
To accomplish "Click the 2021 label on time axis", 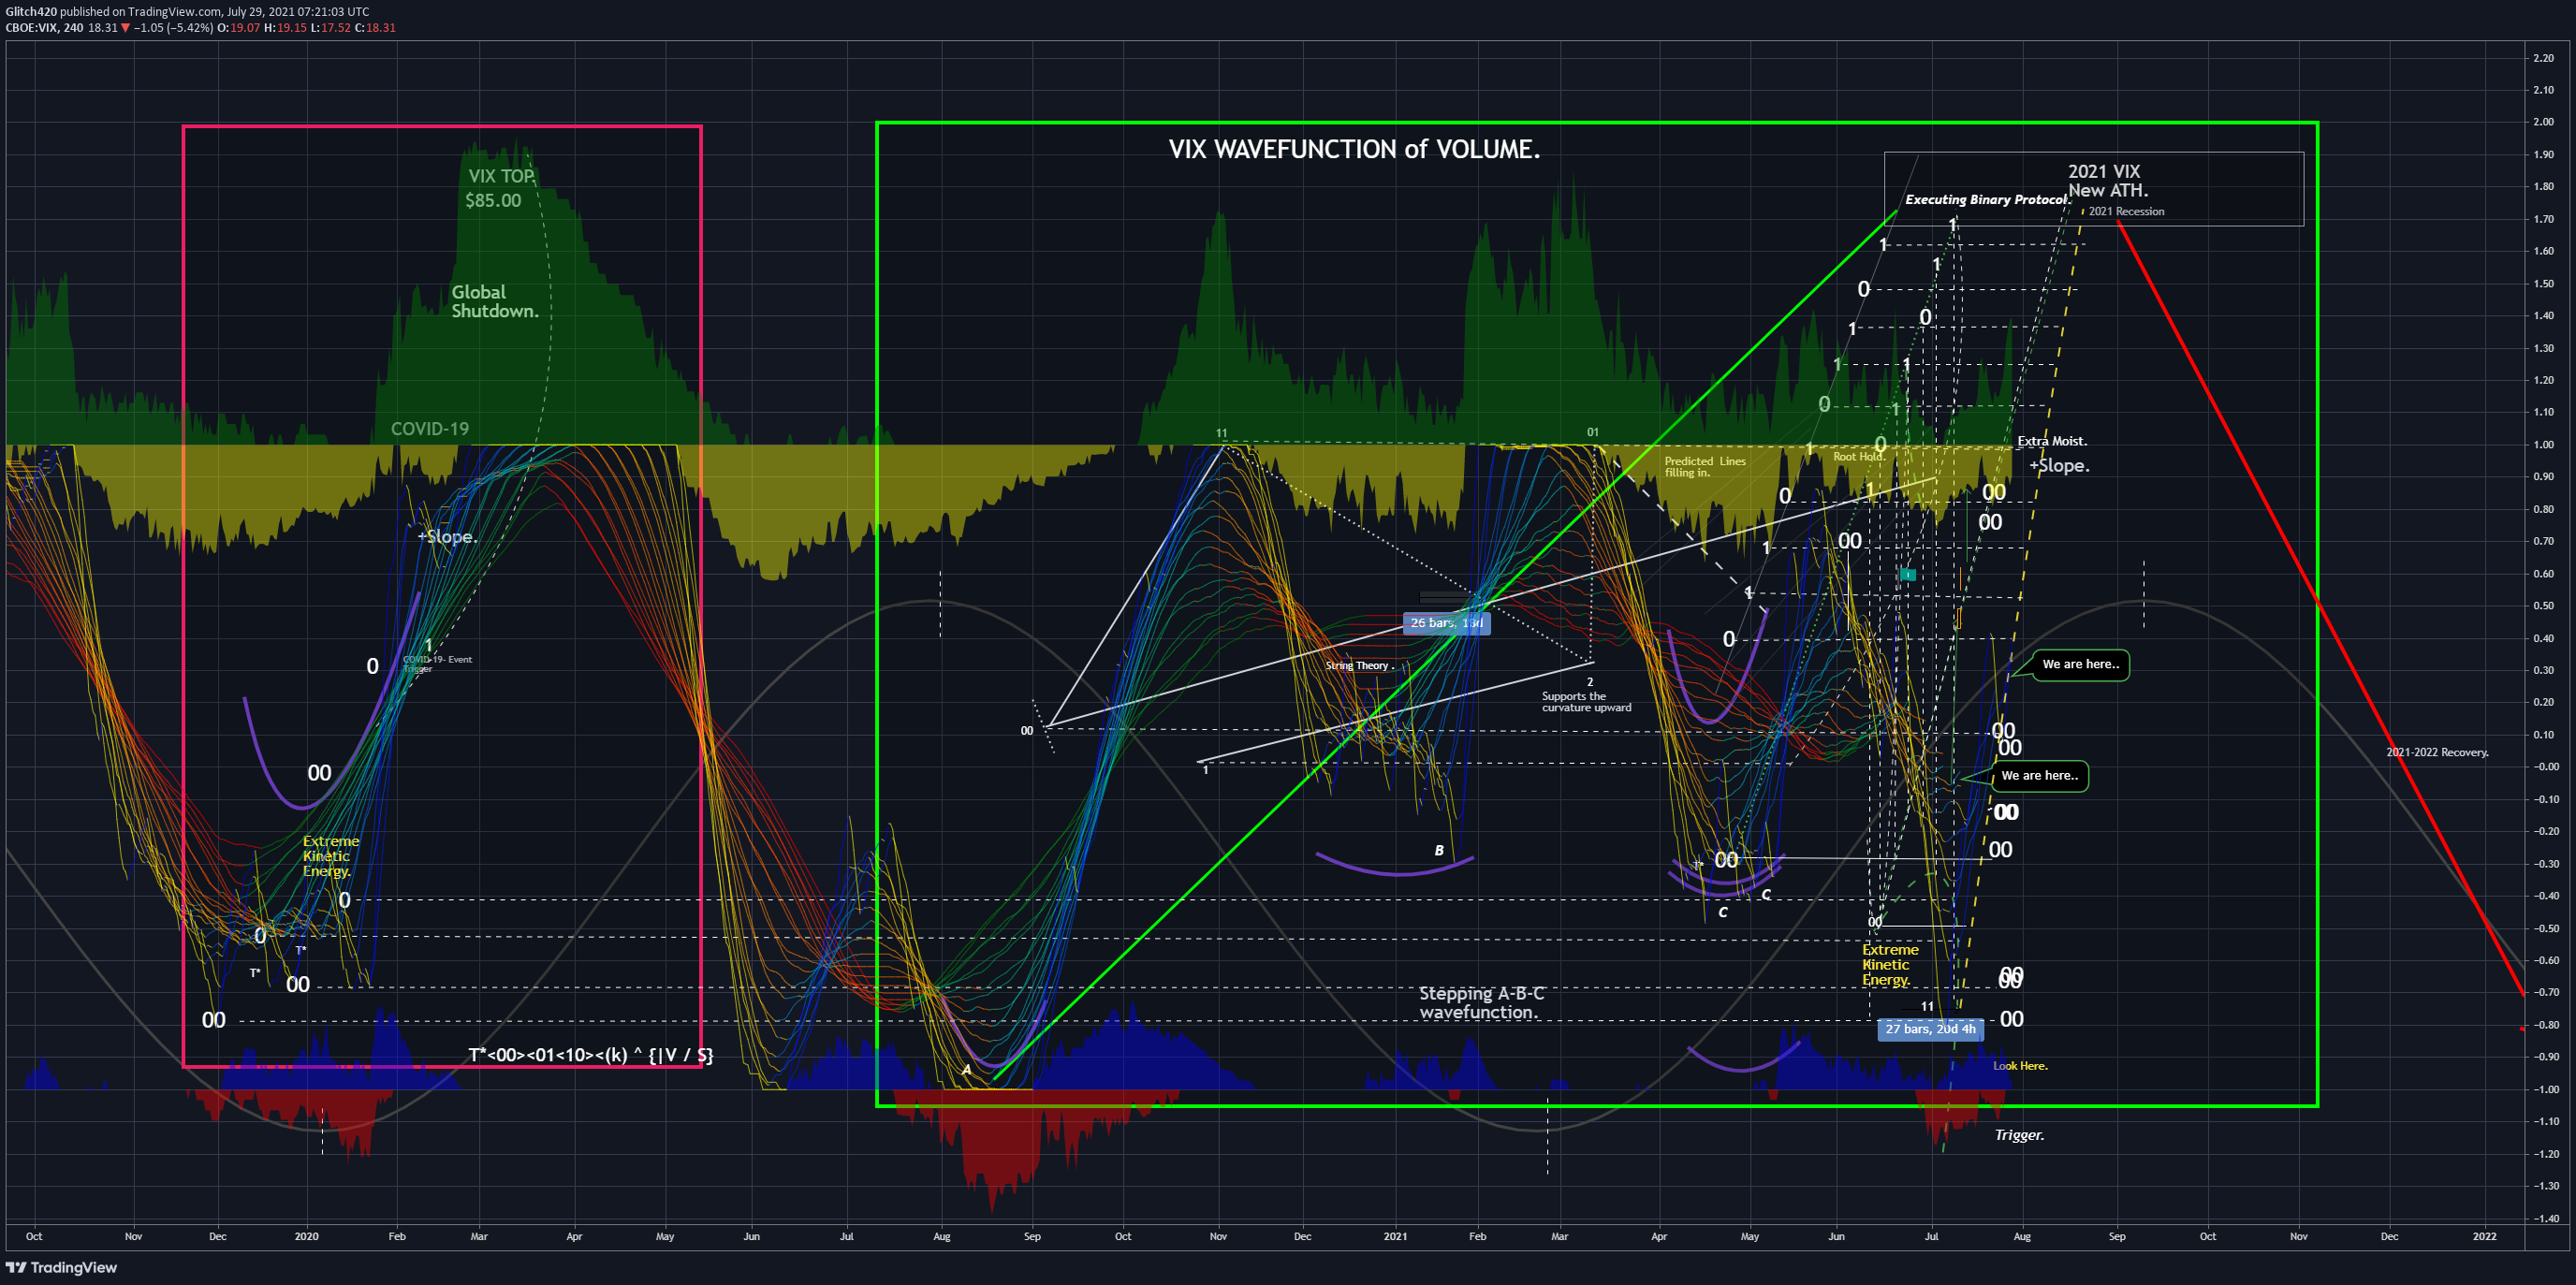I will tap(1395, 1237).
